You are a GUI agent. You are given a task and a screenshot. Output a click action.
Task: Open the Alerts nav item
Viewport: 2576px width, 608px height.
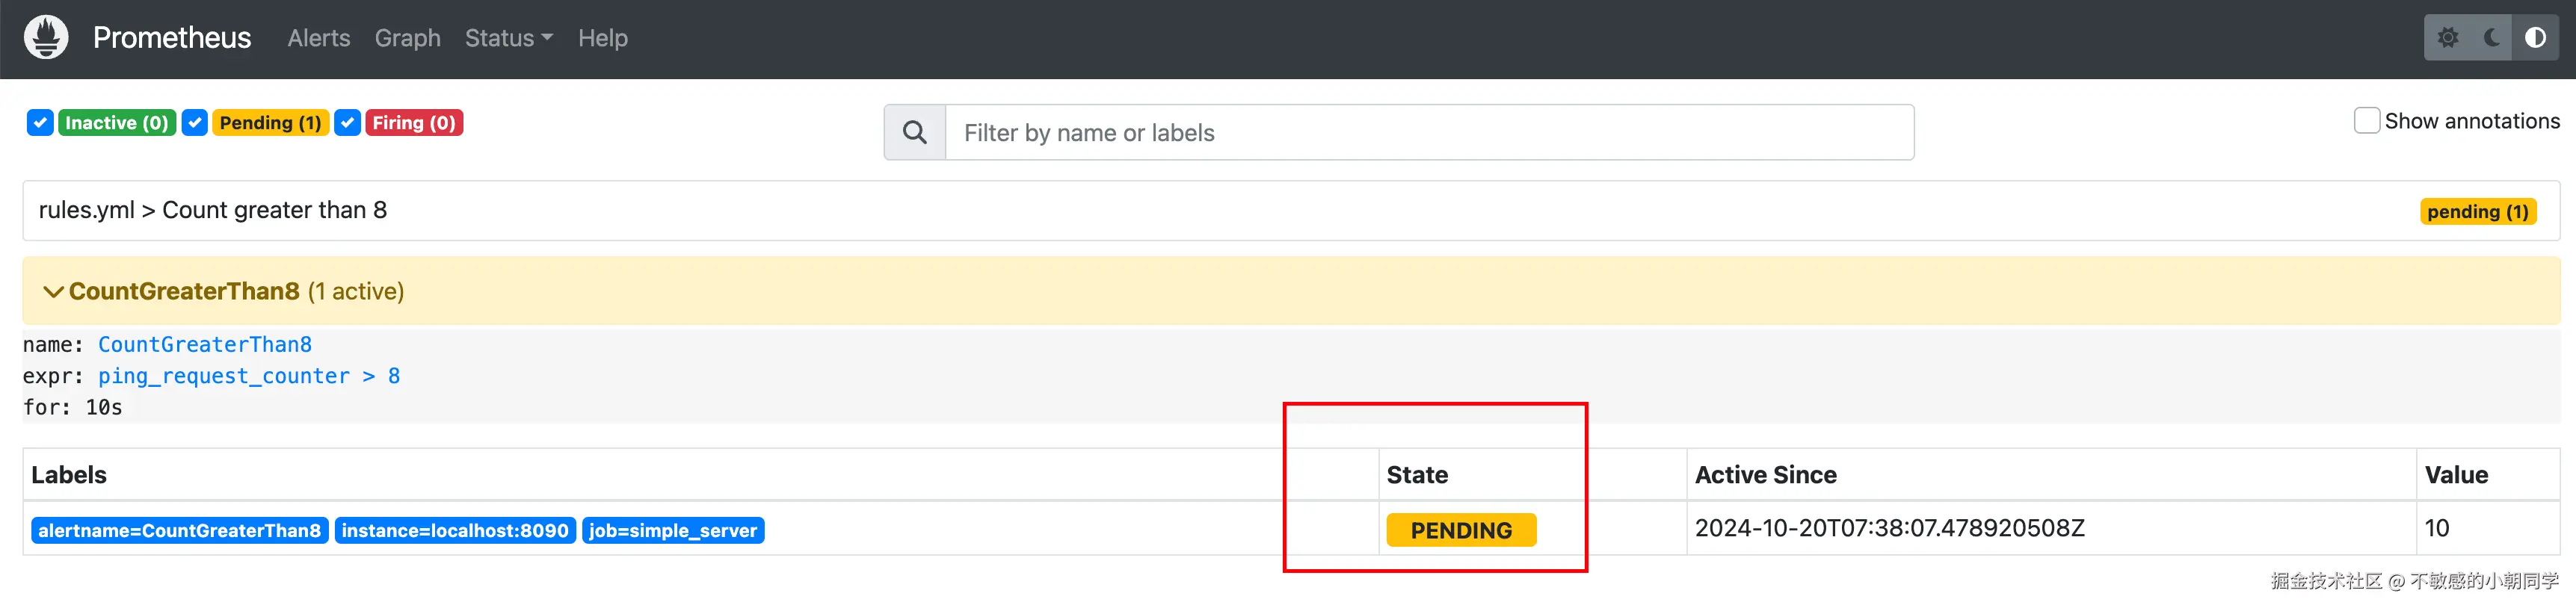[319, 38]
